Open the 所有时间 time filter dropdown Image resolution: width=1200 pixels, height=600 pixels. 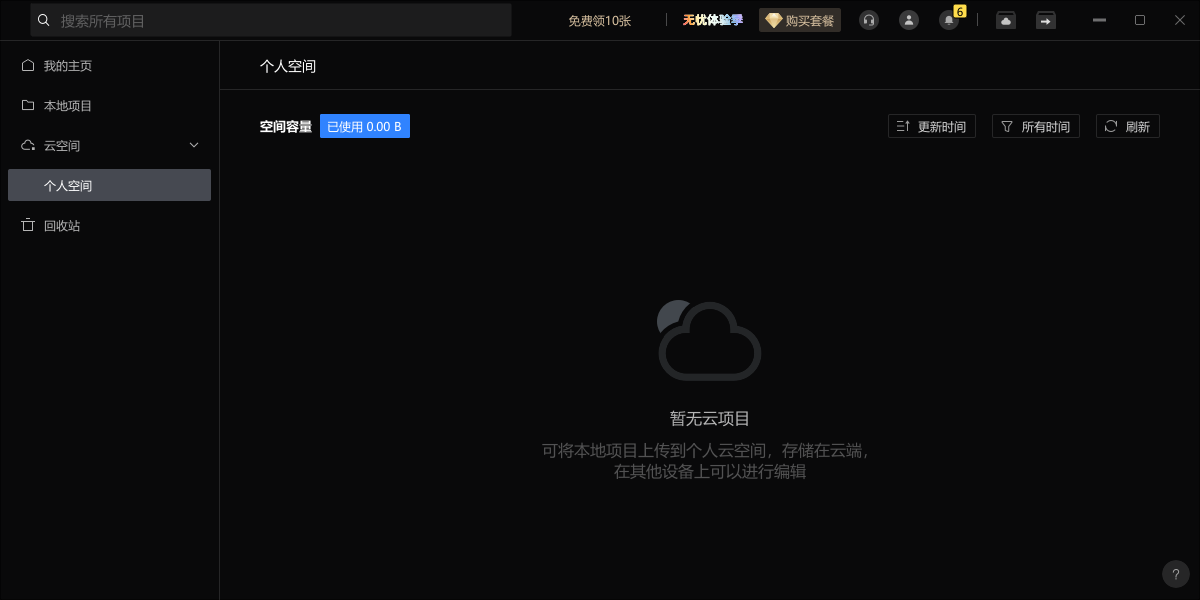(x=1036, y=125)
